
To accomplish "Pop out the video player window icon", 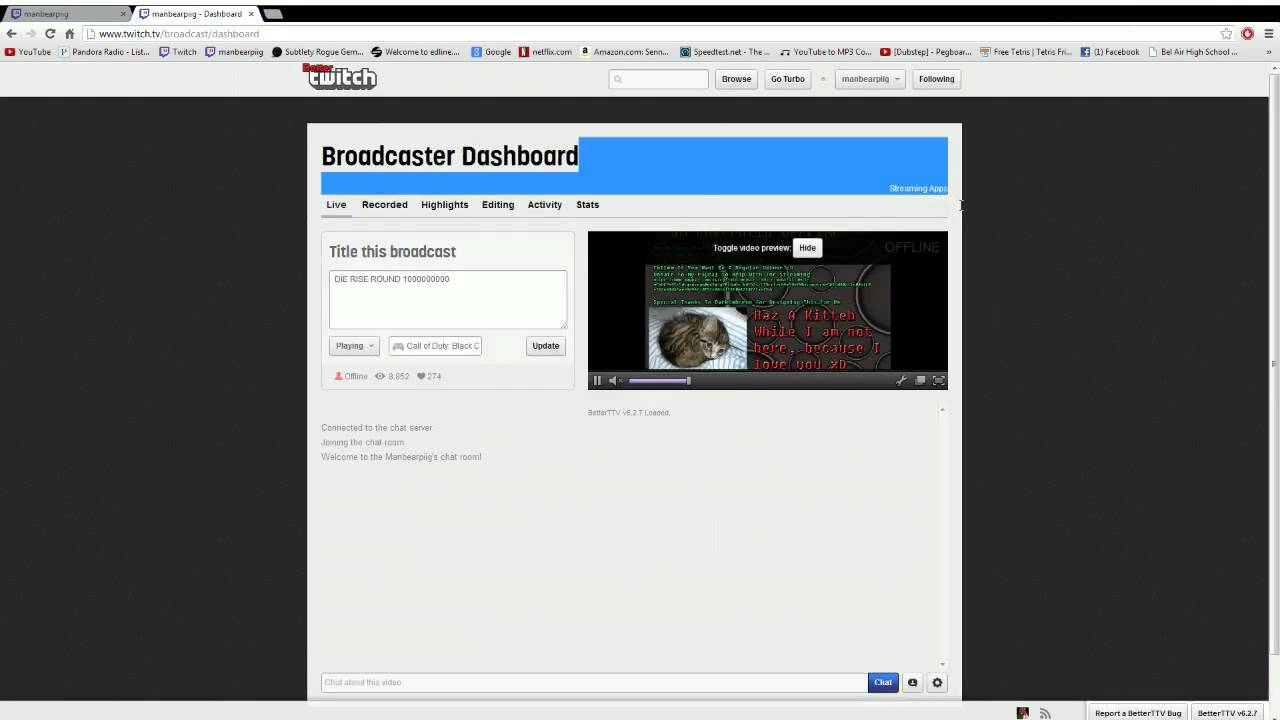I will tap(920, 380).
